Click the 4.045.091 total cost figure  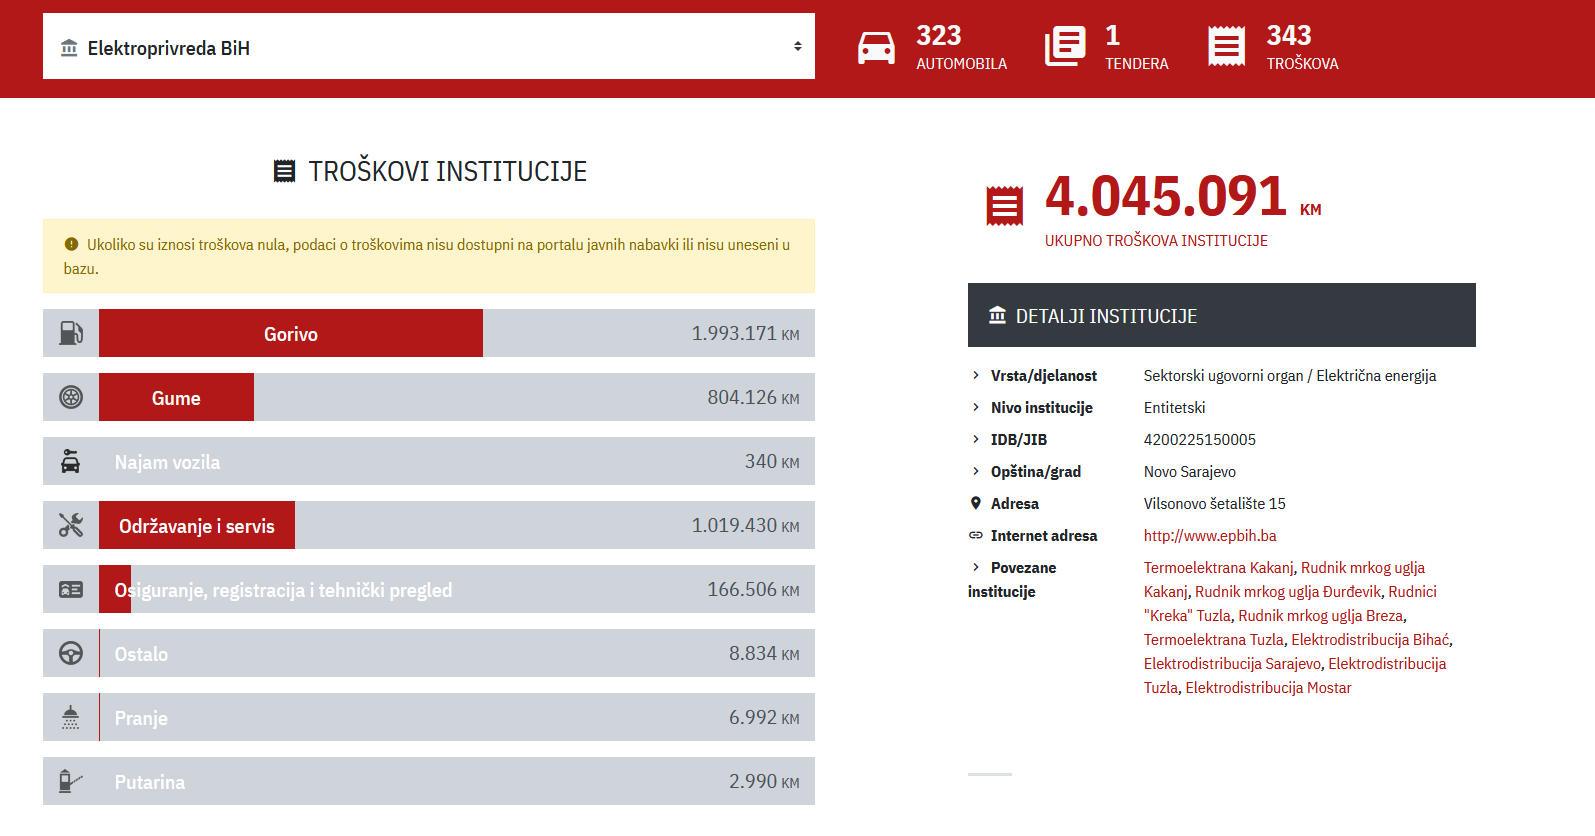(x=1166, y=196)
